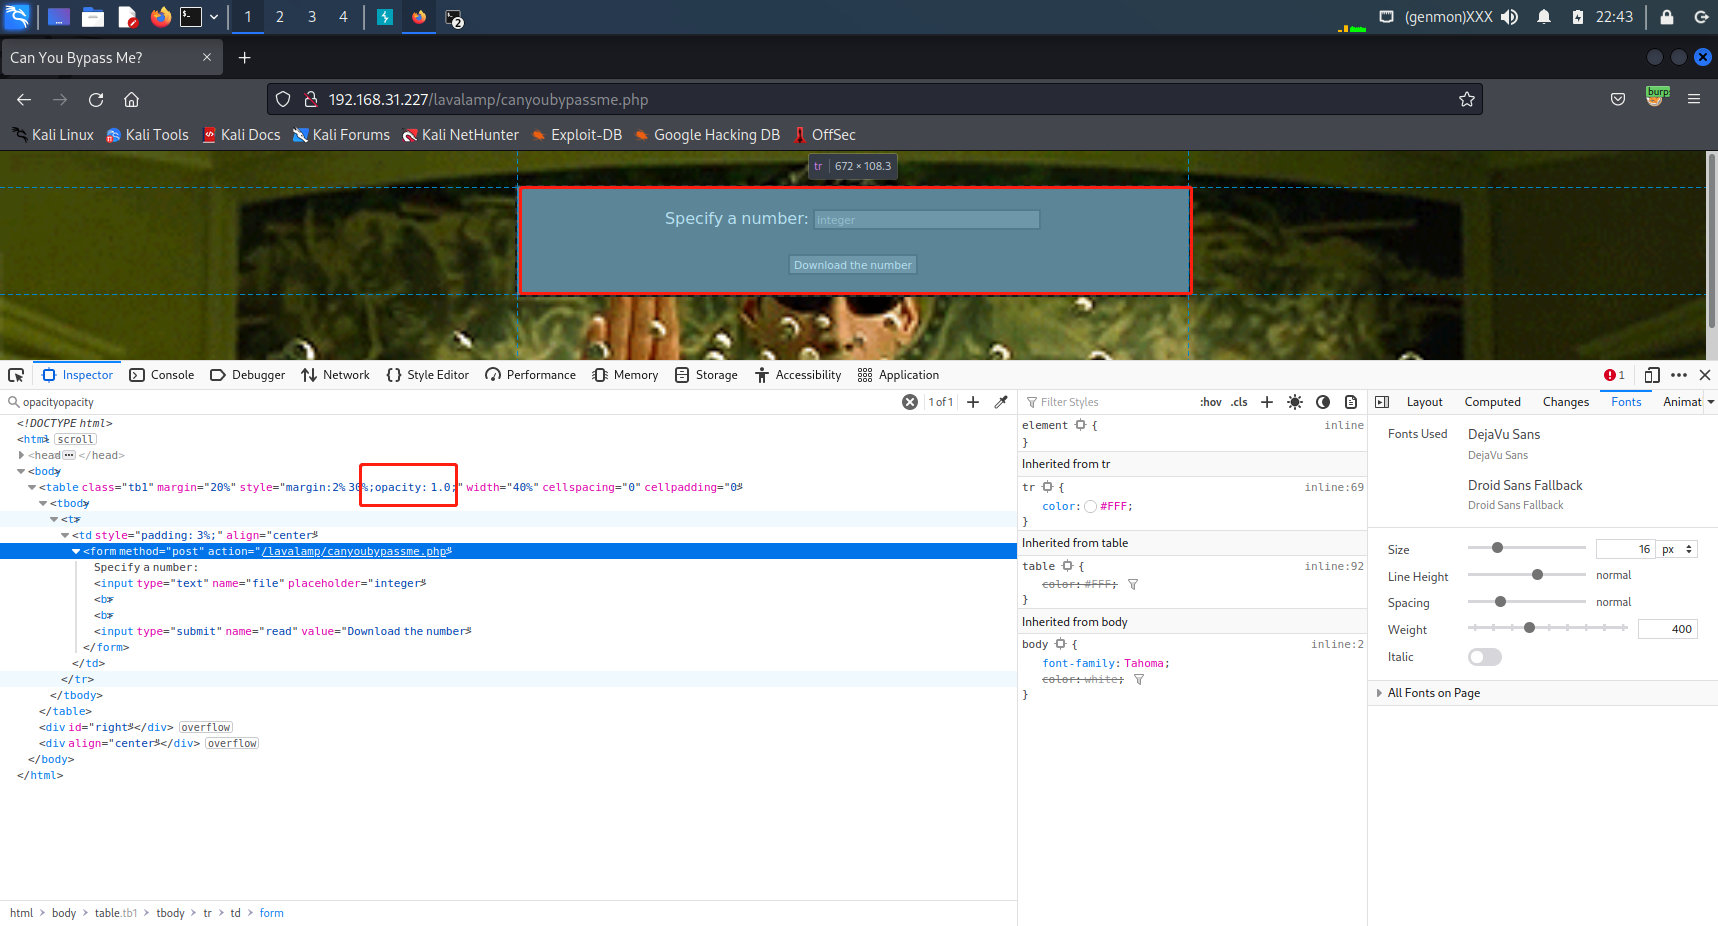
Task: Click the scroll badge next to html
Action: point(75,439)
